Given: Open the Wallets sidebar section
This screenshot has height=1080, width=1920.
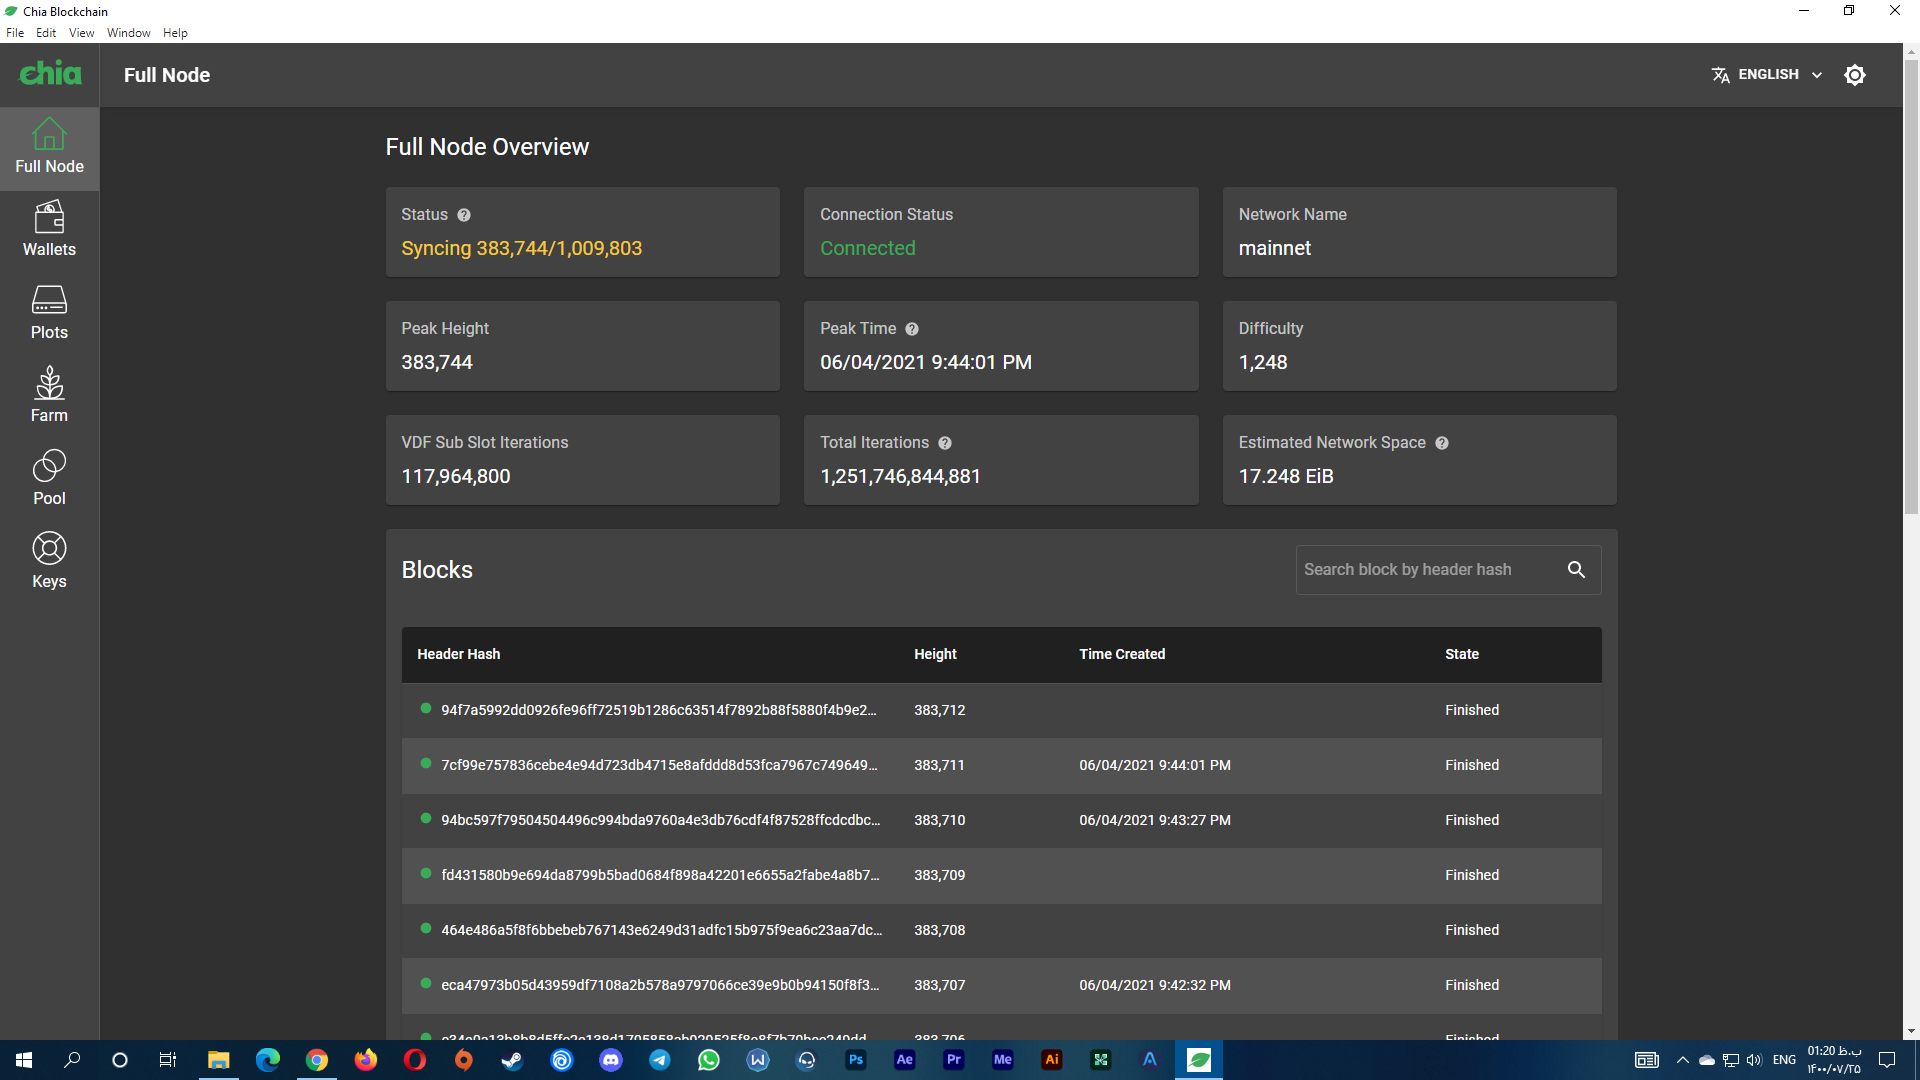Looking at the screenshot, I should [49, 231].
